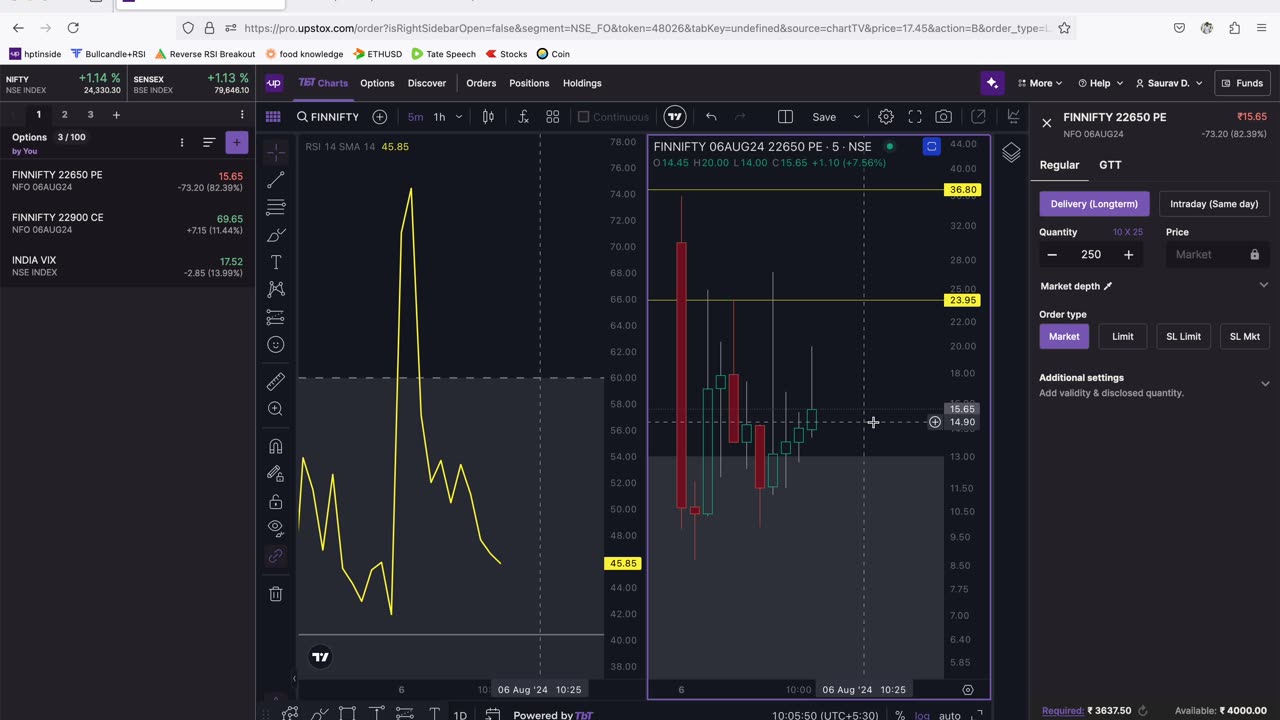Select the brush drawing tool
This screenshot has height=720, width=1280.
(x=276, y=235)
